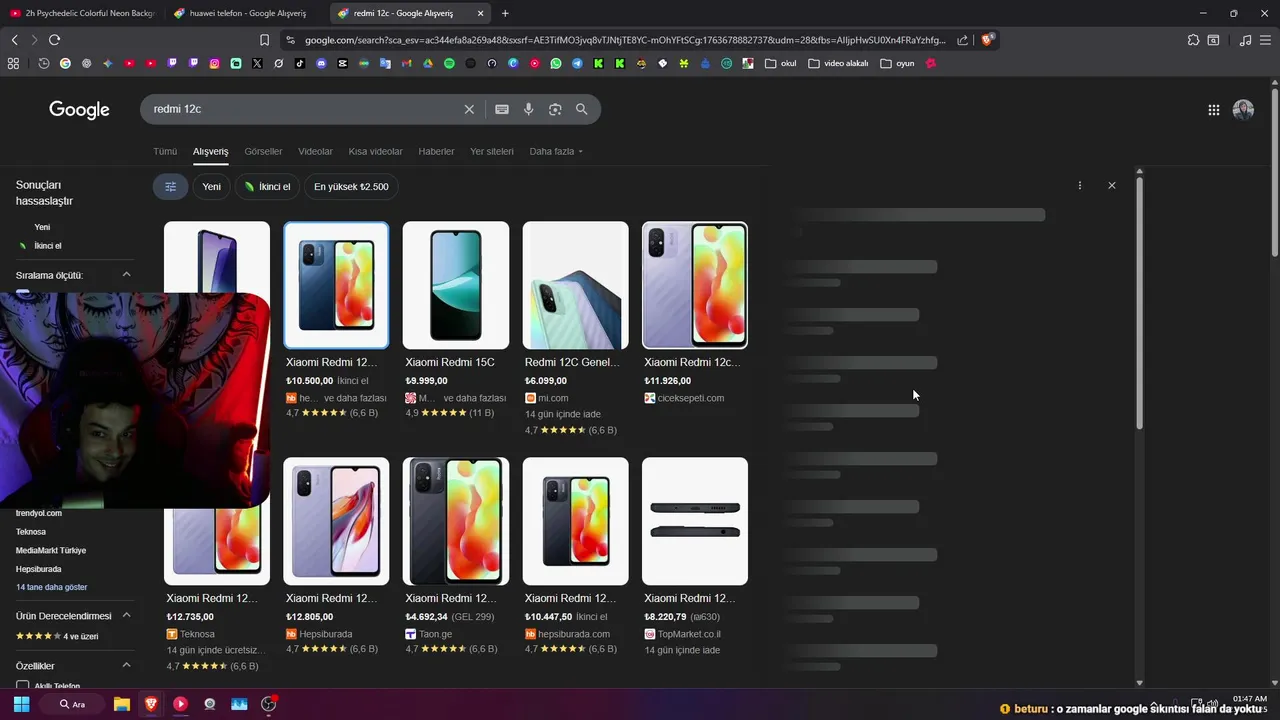
Task: Open the ciceksepeti.com Redmi 12C card
Action: tap(695, 313)
